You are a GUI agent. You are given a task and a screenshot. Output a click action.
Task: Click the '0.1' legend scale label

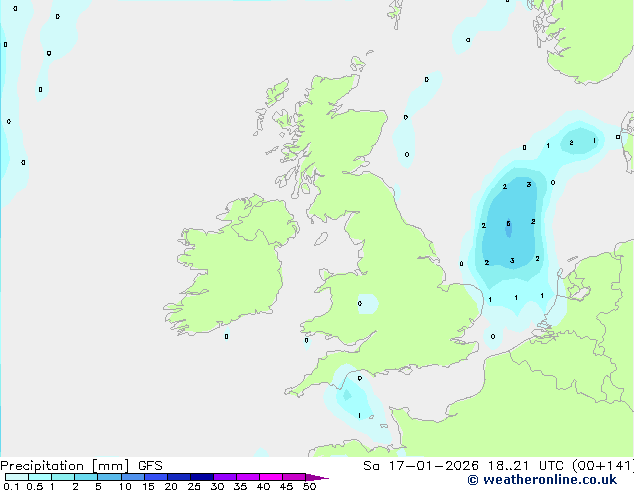point(11,486)
